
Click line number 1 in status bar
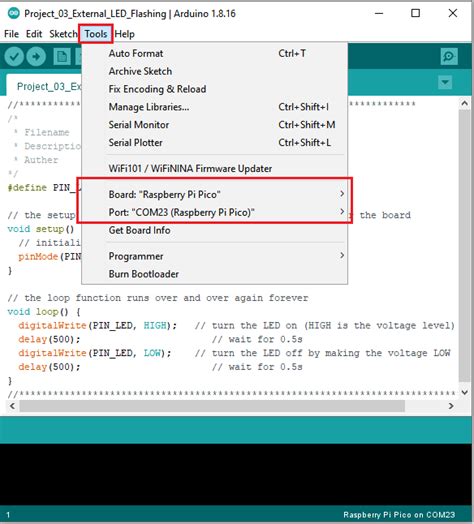[8, 515]
